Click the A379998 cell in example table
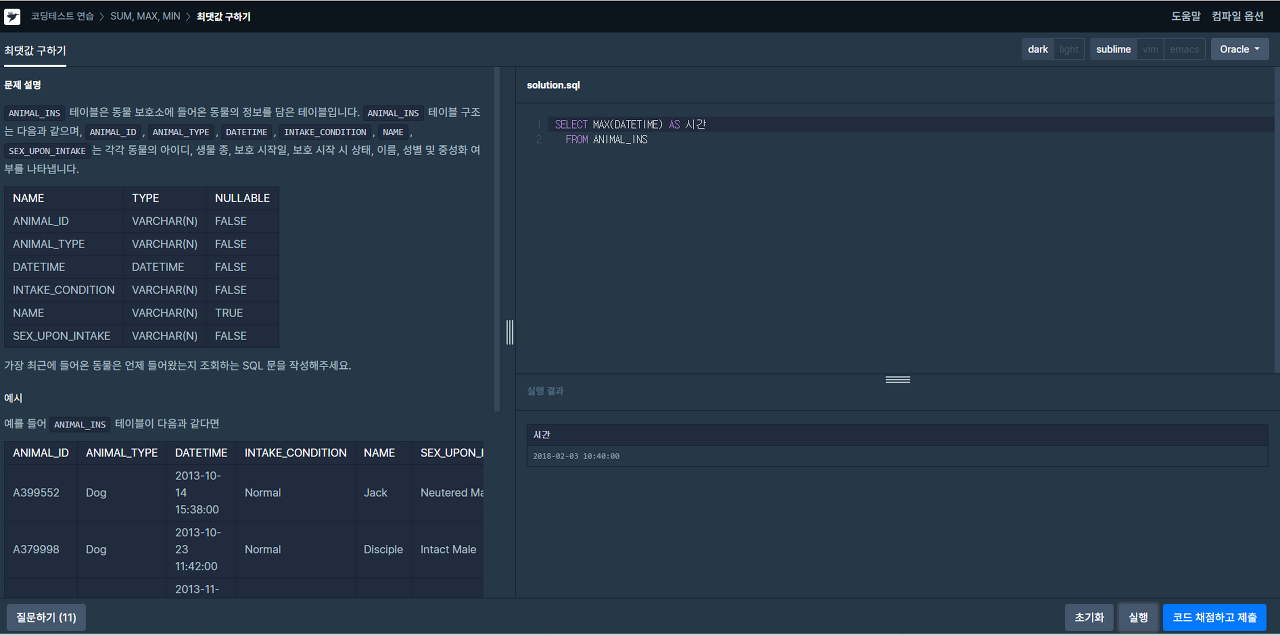 click(x=41, y=550)
